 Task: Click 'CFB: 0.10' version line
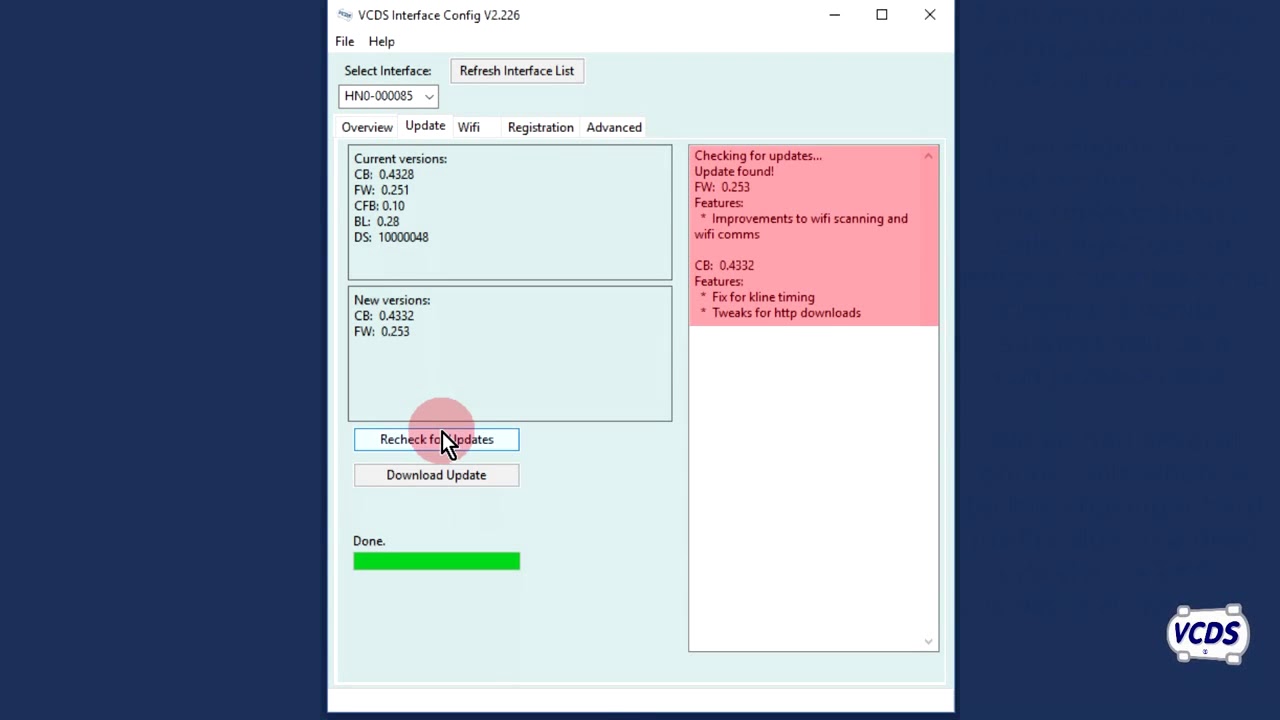pyautogui.click(x=379, y=206)
